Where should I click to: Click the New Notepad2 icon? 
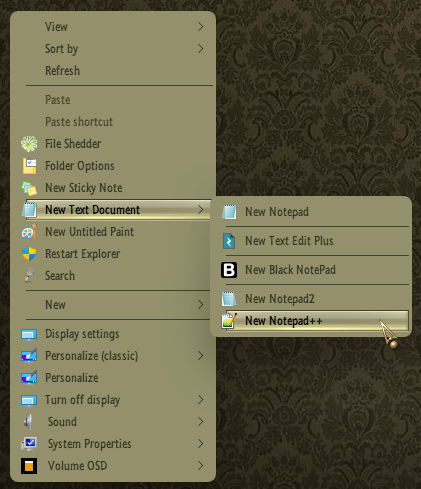click(229, 299)
